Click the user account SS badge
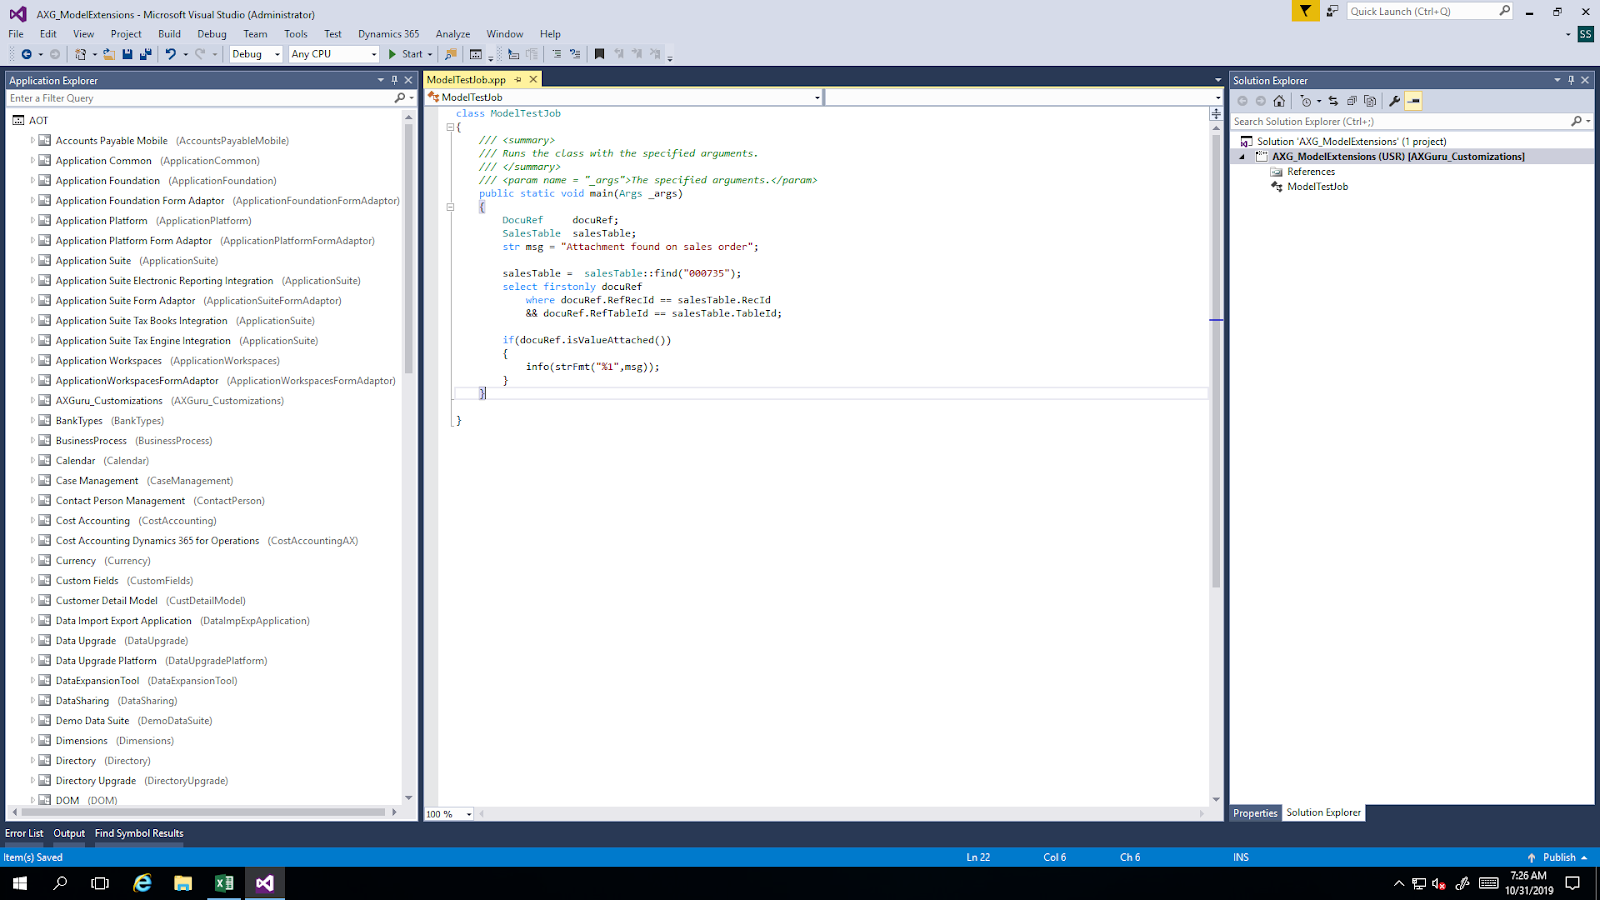This screenshot has width=1600, height=900. (1585, 34)
